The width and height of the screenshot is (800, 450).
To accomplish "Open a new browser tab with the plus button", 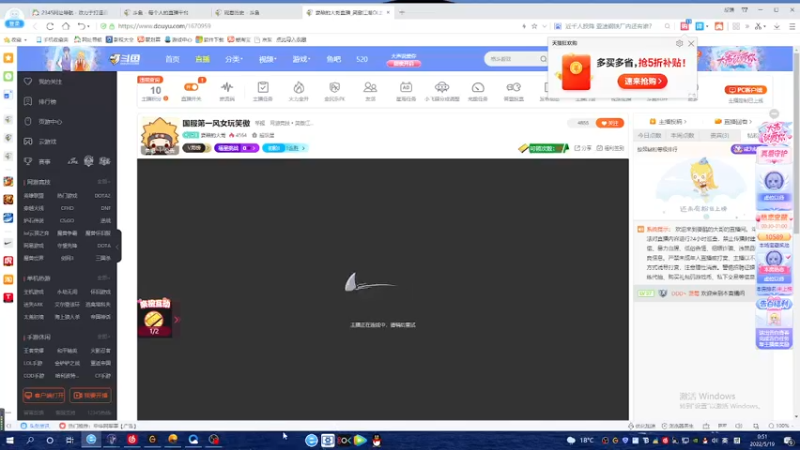I will tap(402, 12).
